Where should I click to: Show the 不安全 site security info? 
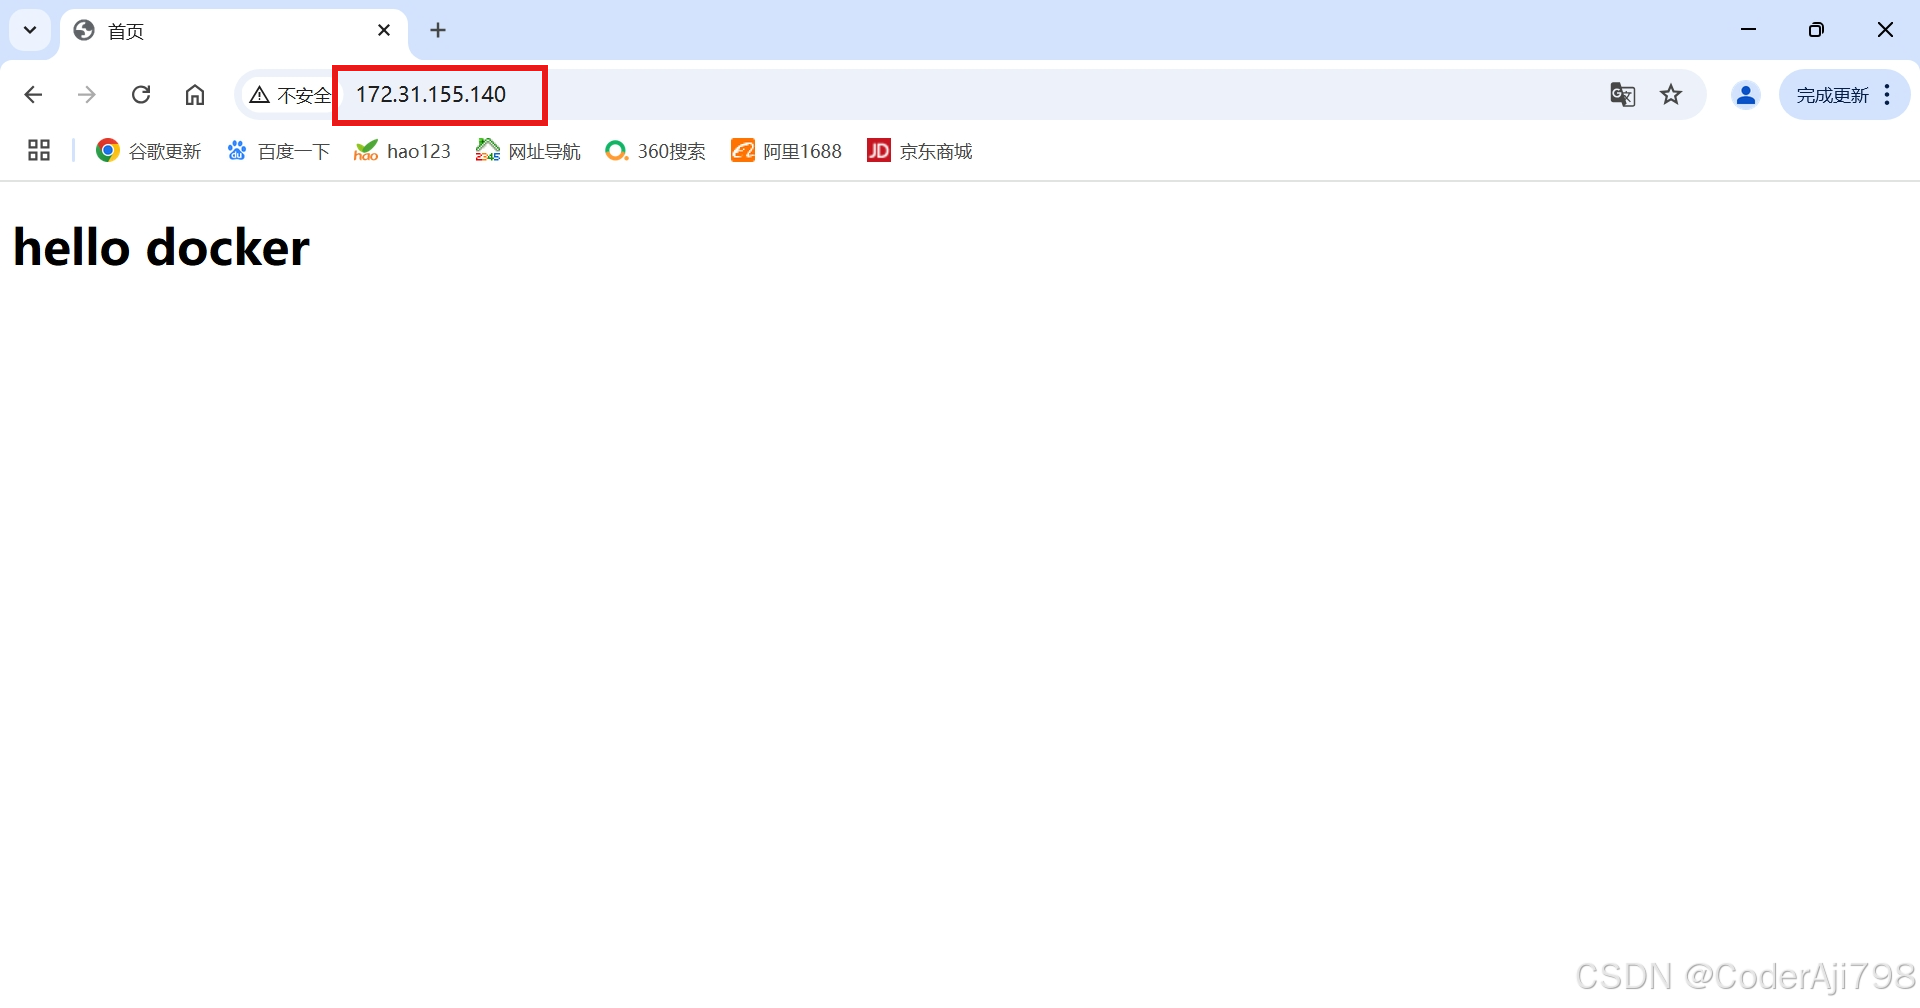(290, 95)
